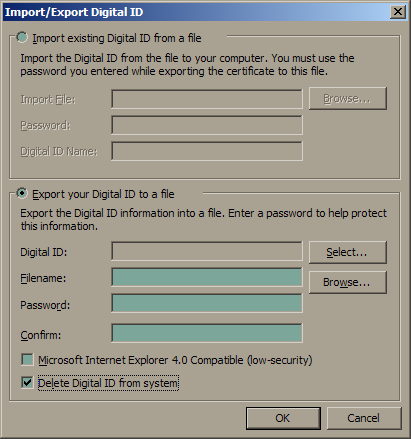Enable Microsoft Internet Explorer 4.0 Compatible checkbox
The height and width of the screenshot is (439, 411).
(27, 360)
